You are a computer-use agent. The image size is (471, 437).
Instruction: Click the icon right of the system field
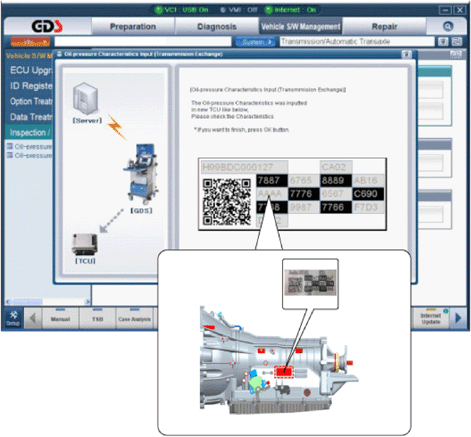pos(443,42)
